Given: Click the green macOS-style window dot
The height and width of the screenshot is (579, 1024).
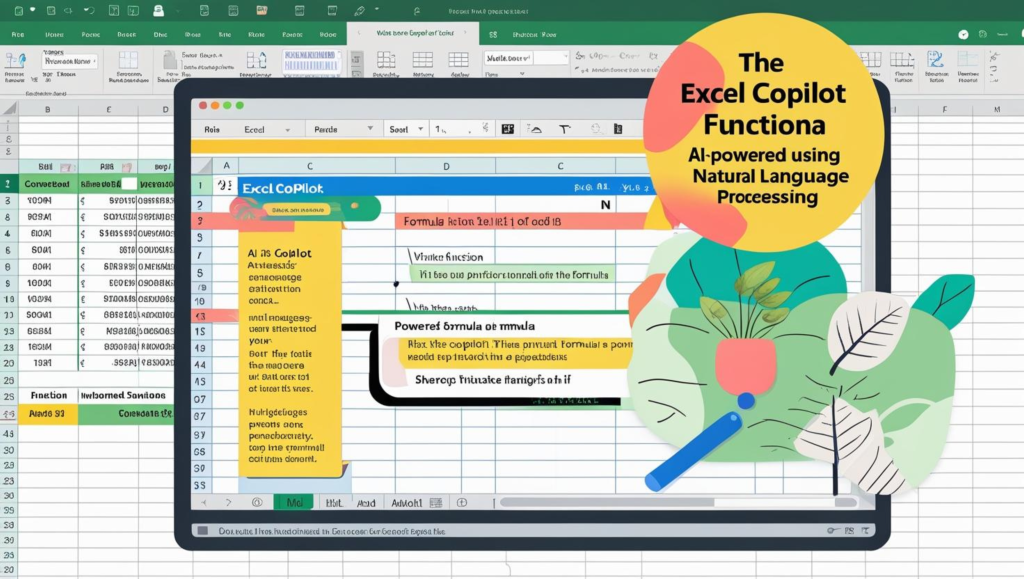Looking at the screenshot, I should pos(227,105).
